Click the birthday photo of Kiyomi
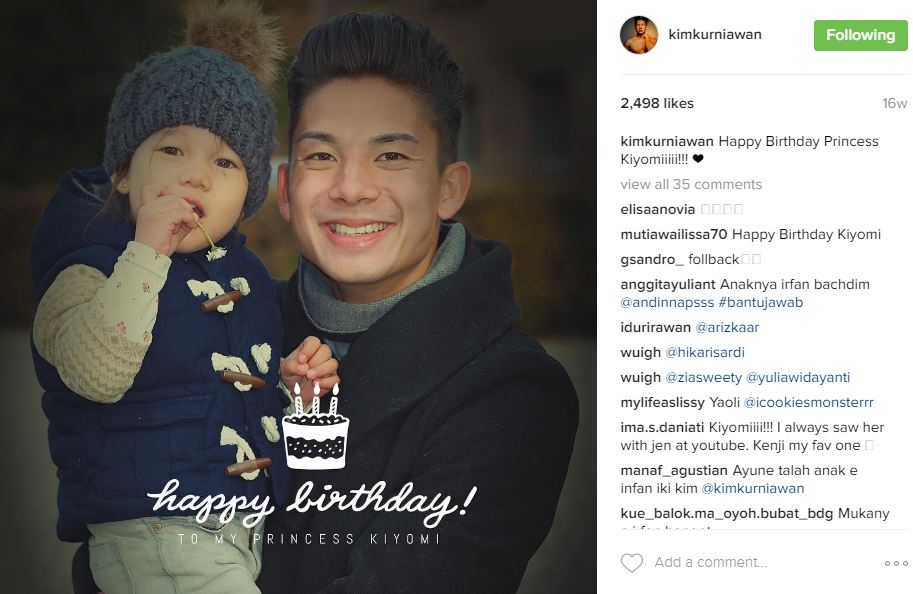Image resolution: width=913 pixels, height=594 pixels. (x=298, y=297)
